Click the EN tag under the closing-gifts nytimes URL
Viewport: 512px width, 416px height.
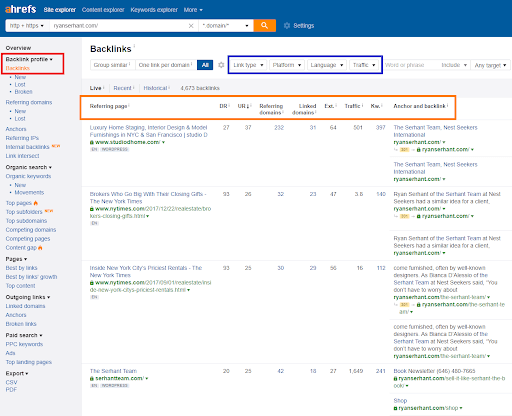pyautogui.click(x=95, y=223)
